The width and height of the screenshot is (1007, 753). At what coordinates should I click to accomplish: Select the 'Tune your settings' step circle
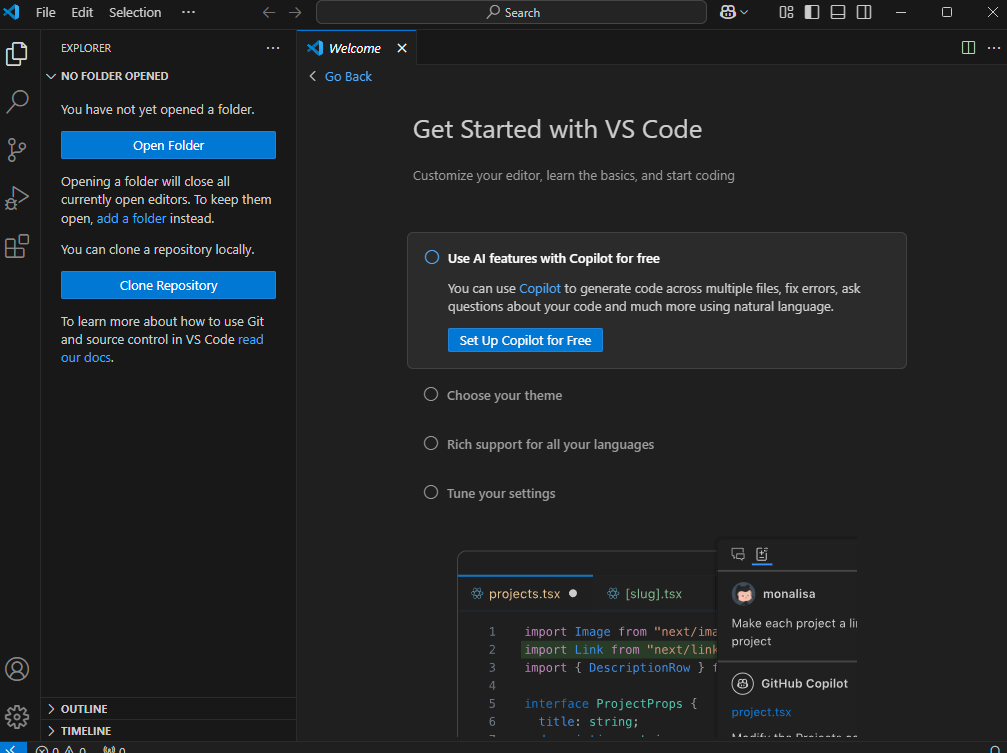431,492
